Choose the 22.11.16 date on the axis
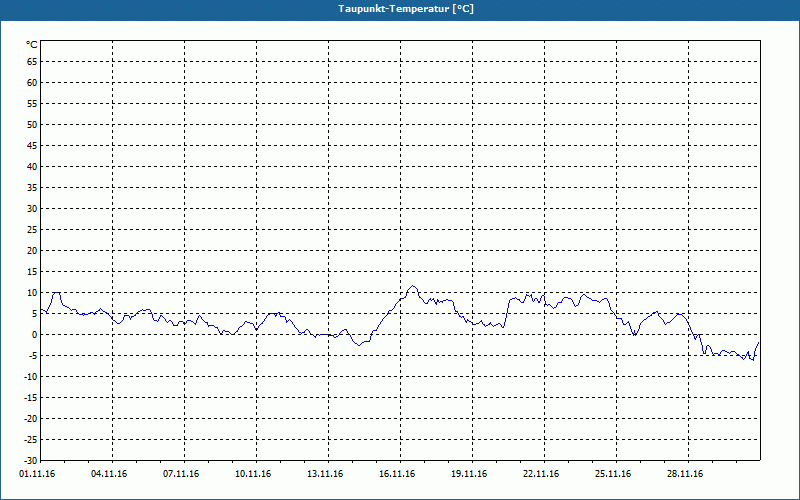The height and width of the screenshot is (500, 800). tap(541, 474)
